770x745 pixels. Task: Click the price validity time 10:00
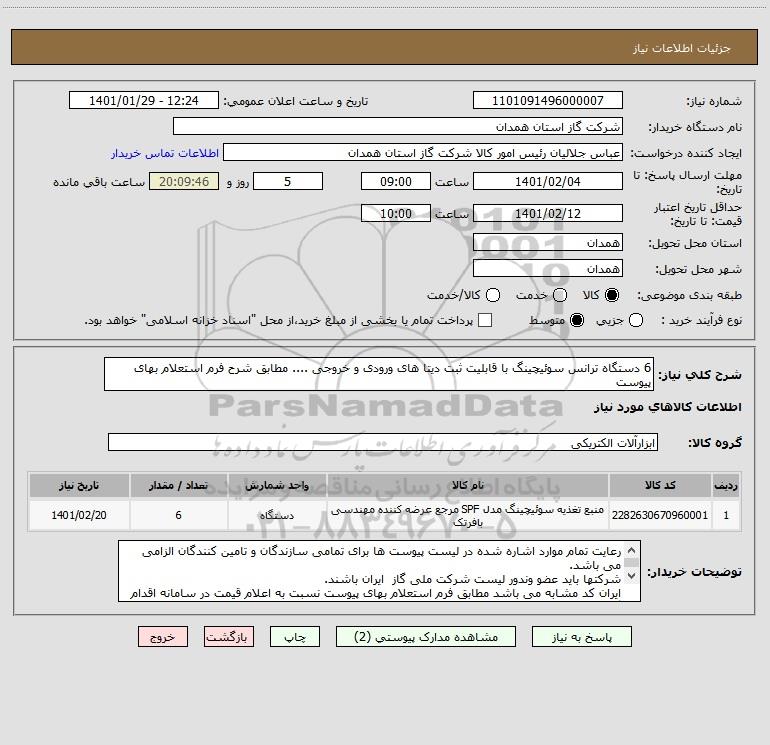[396, 214]
